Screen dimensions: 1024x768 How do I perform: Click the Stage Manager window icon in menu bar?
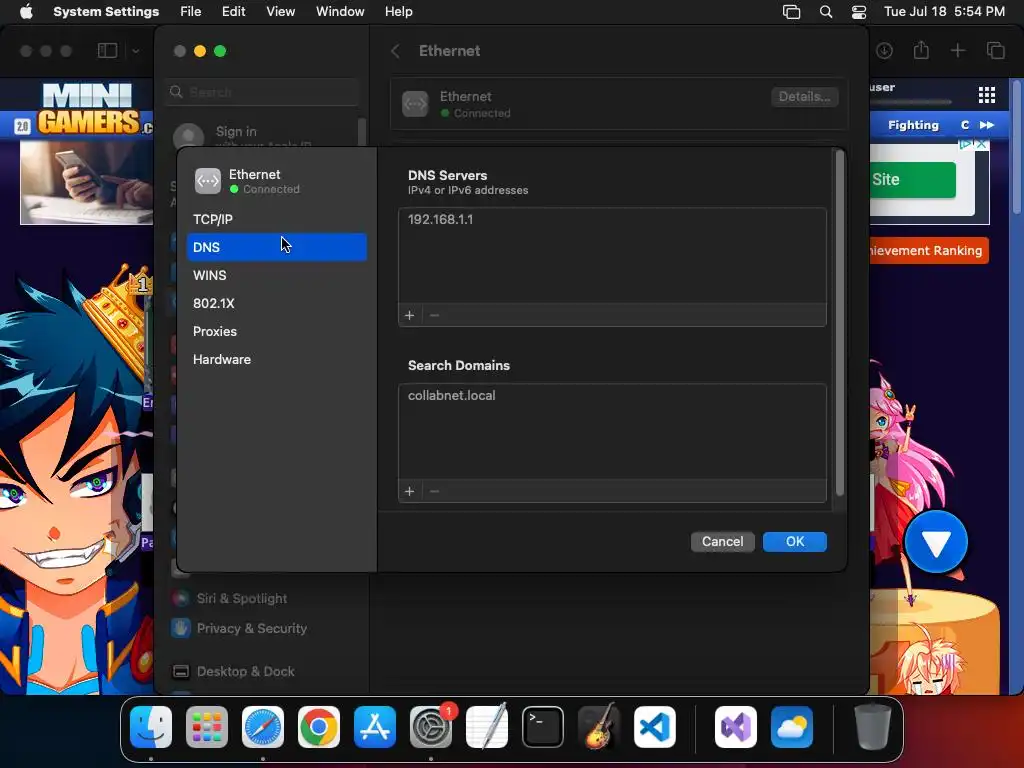point(791,12)
